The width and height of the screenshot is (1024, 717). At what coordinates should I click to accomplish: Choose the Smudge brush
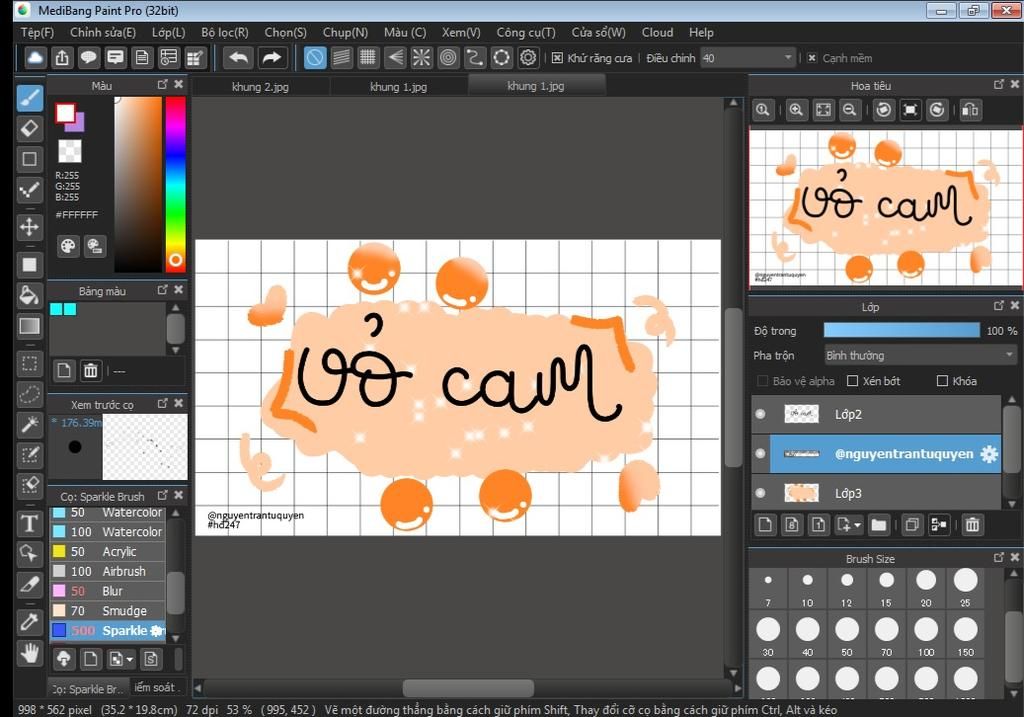(108, 611)
